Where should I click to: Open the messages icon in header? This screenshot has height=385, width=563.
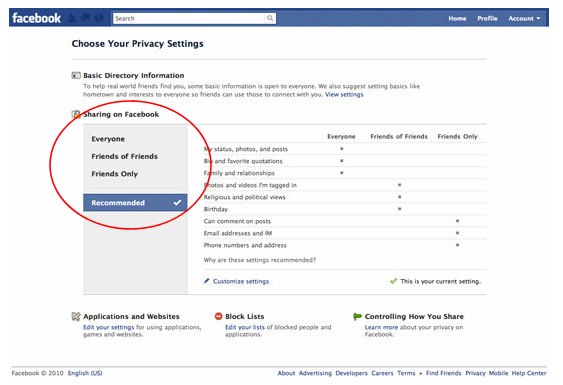[x=85, y=18]
